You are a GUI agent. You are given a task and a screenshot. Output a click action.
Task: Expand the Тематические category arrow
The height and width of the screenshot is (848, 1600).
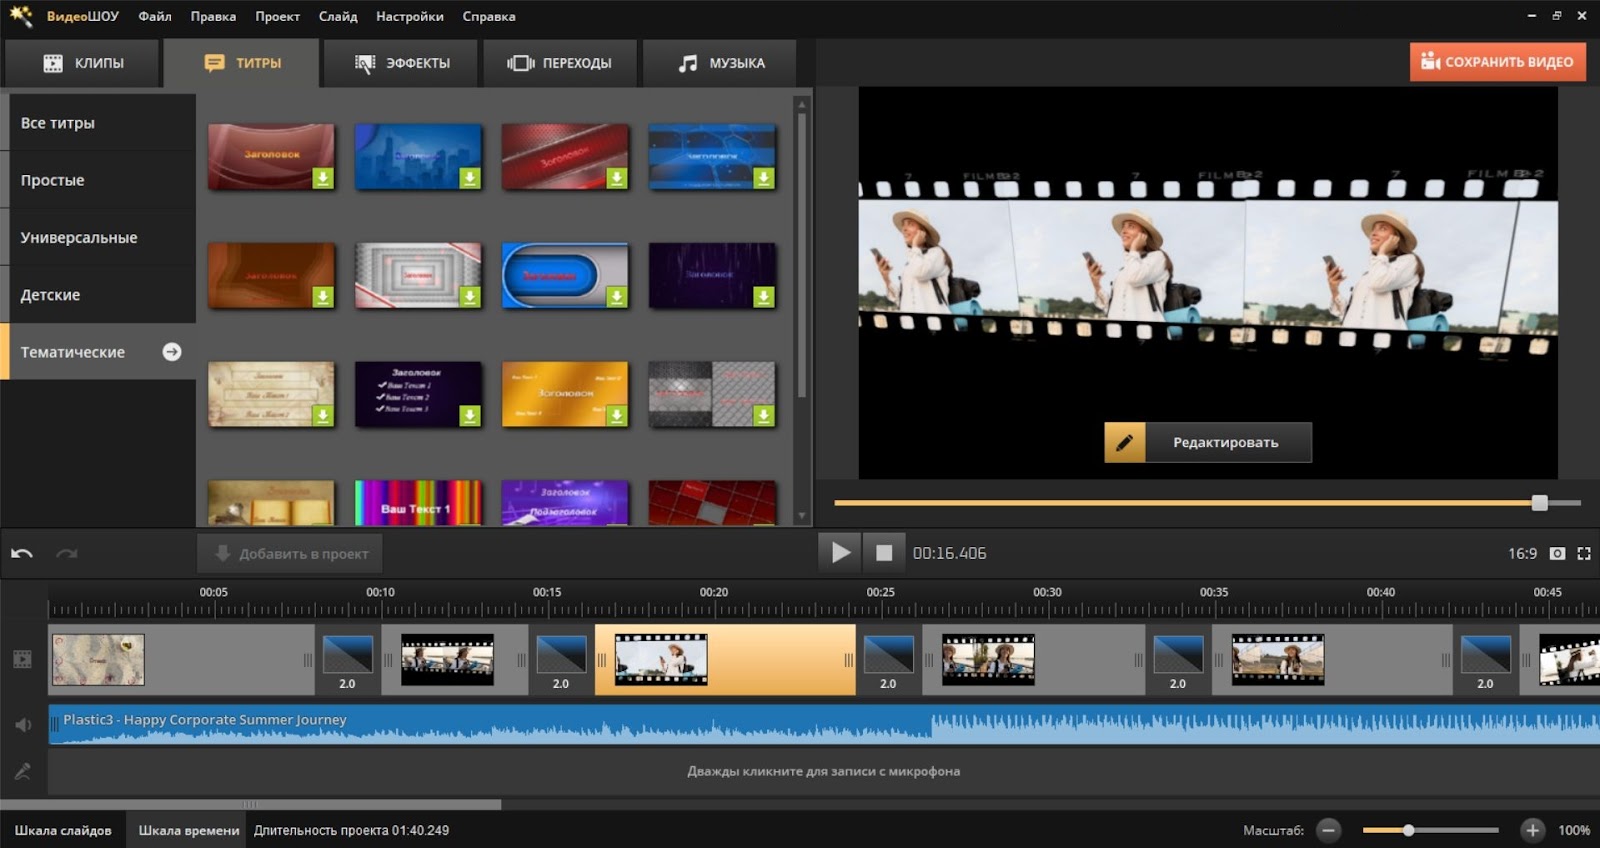[172, 352]
